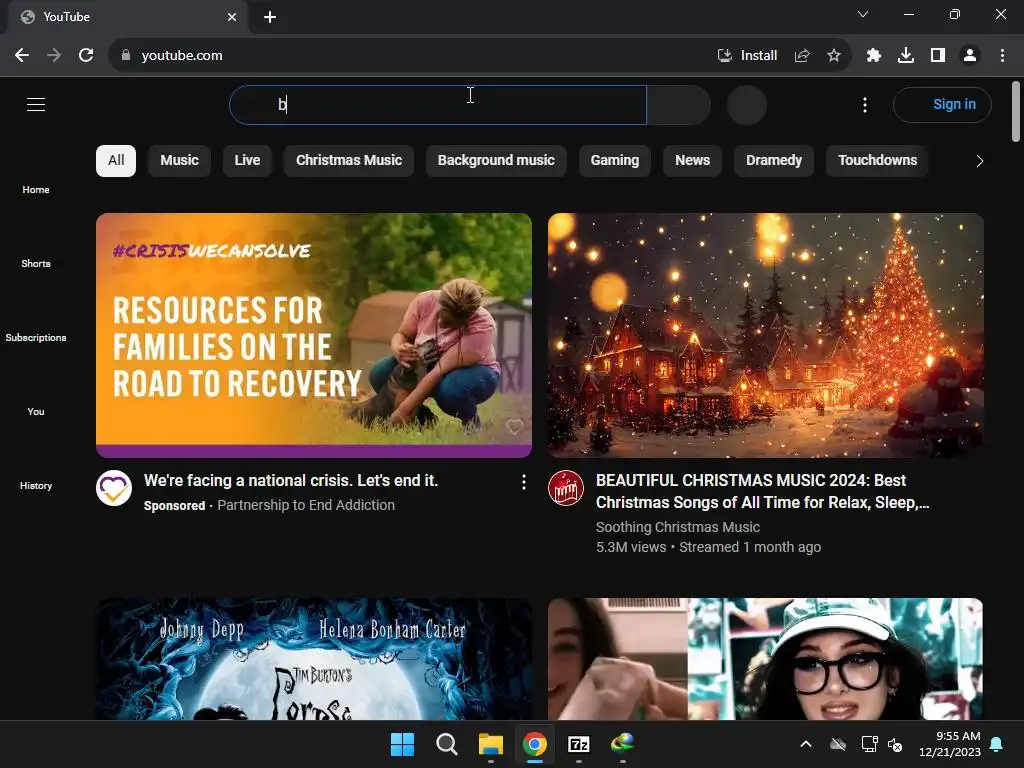The height and width of the screenshot is (768, 1024).
Task: Open the Windows Start menu
Action: (x=402, y=744)
